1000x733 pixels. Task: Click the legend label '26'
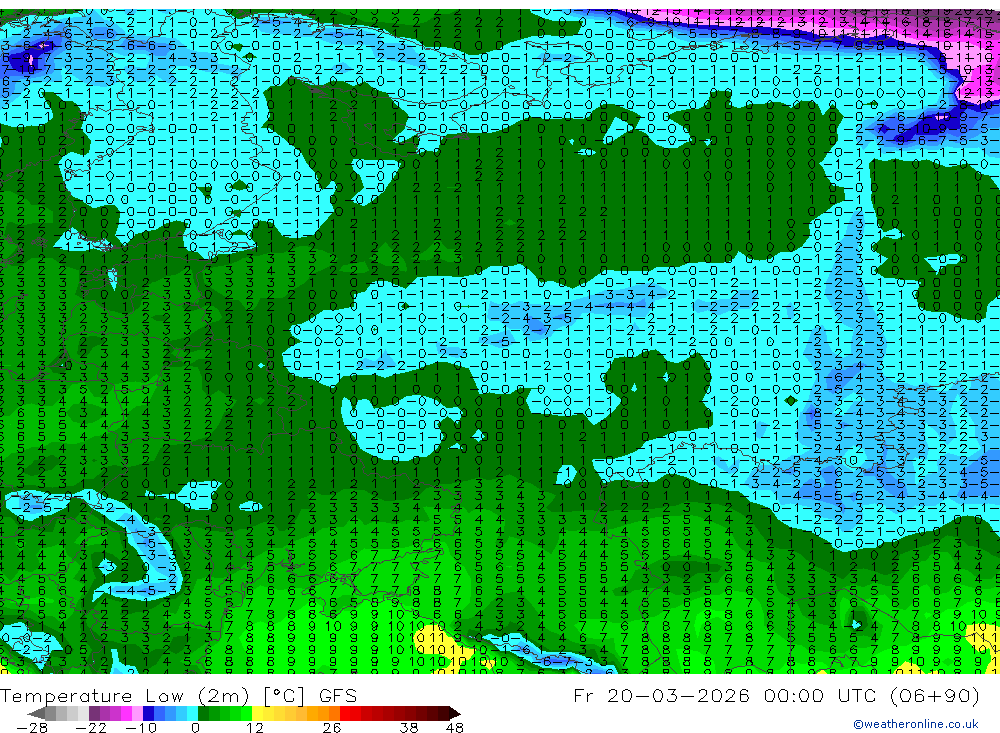332,728
